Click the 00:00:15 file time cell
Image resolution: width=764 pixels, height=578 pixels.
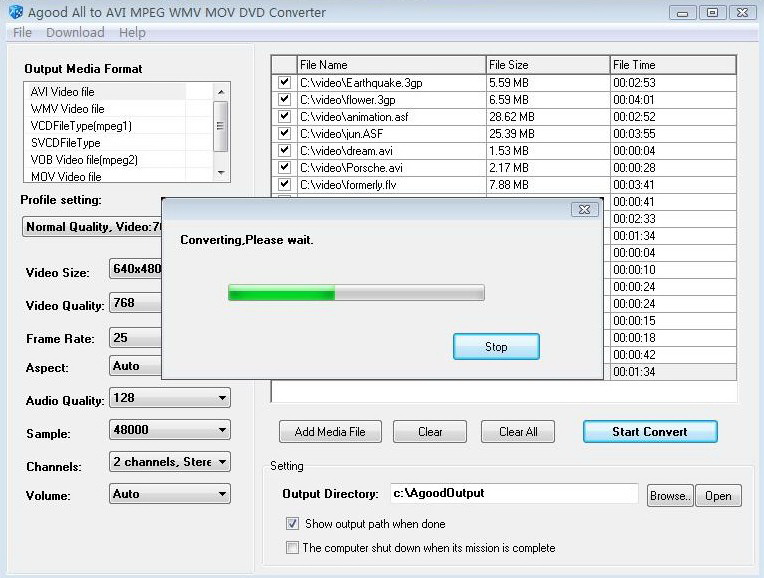[673, 321]
